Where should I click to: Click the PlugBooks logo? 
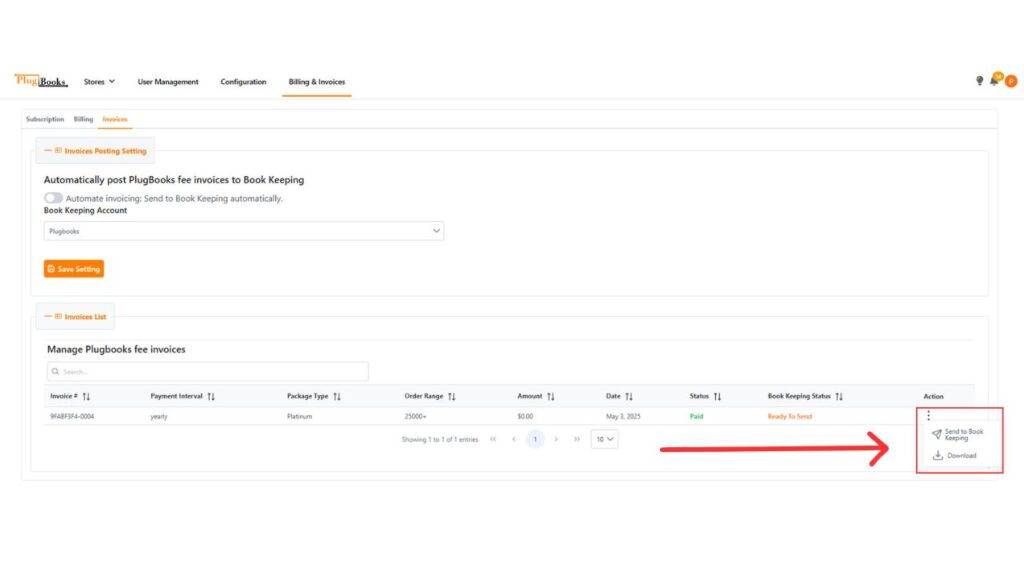coord(41,81)
